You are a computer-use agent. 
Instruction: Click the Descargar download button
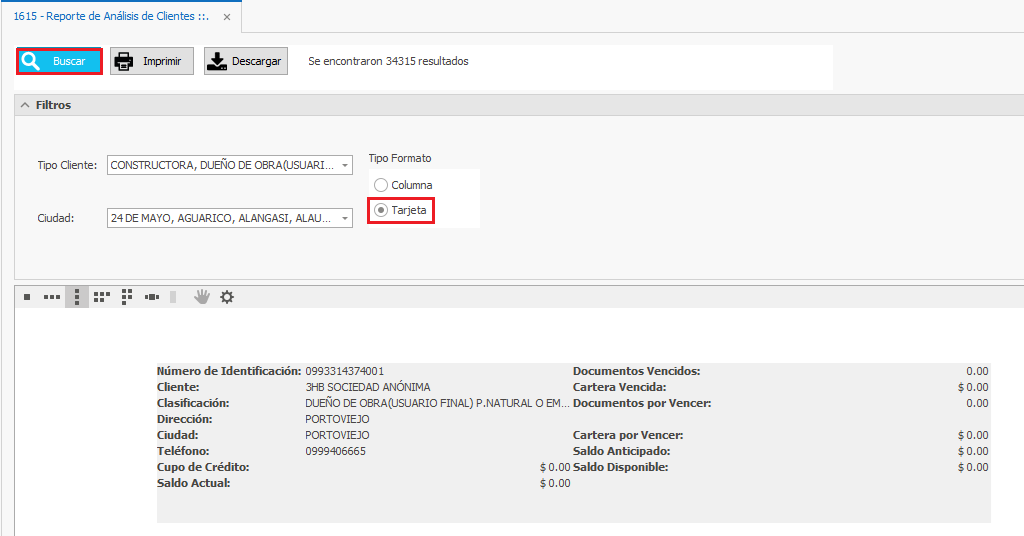246,62
